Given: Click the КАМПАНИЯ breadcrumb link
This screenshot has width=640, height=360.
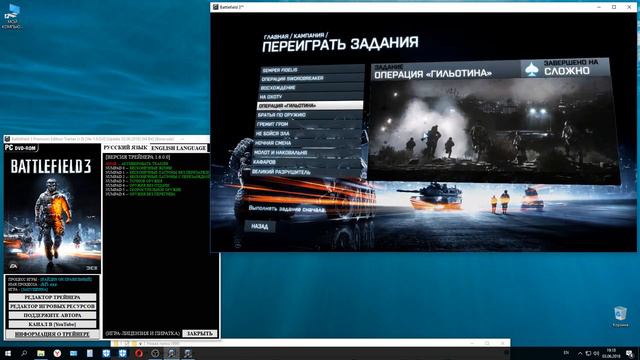Looking at the screenshot, I should [309, 36].
